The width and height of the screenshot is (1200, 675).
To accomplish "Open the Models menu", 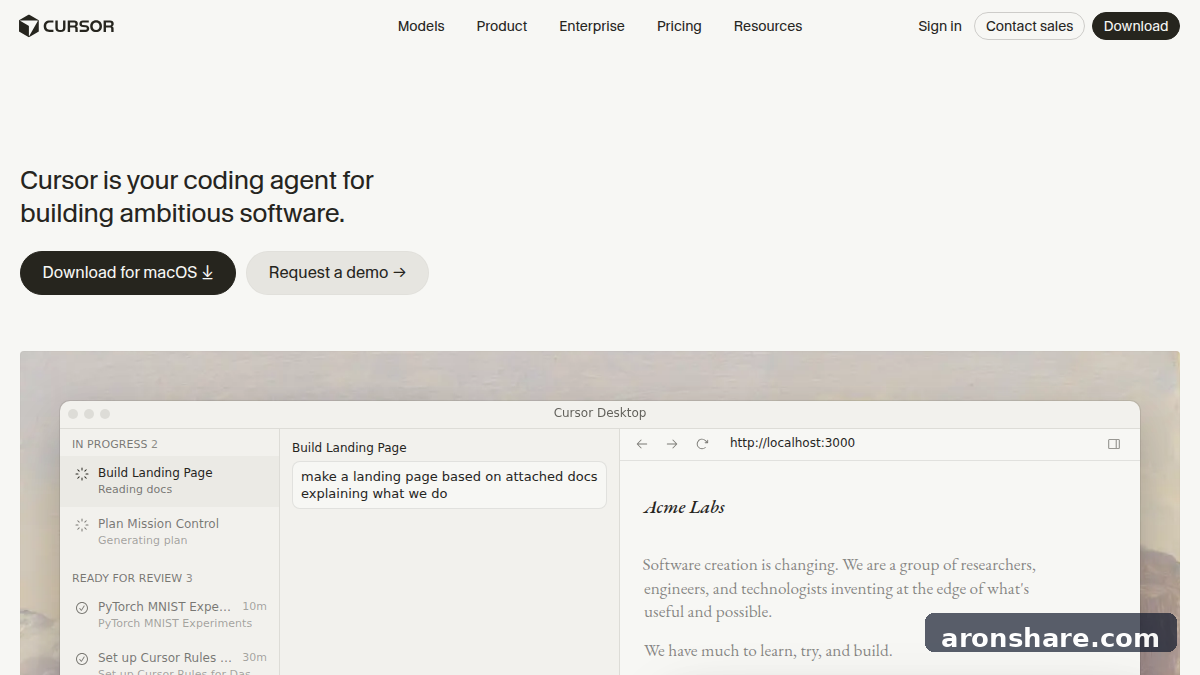I will (x=421, y=26).
